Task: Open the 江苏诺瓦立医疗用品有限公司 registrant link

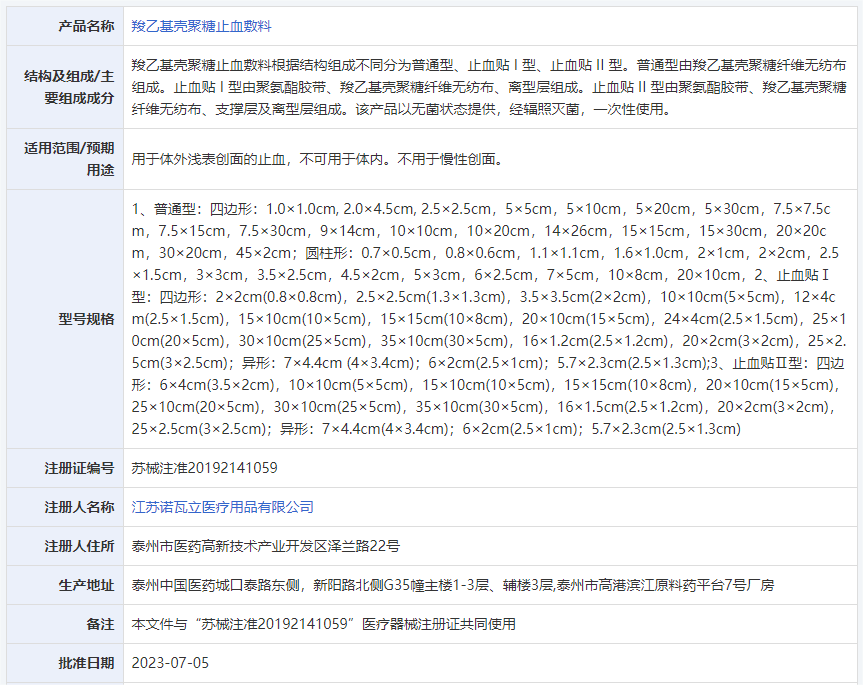Action: point(222,507)
